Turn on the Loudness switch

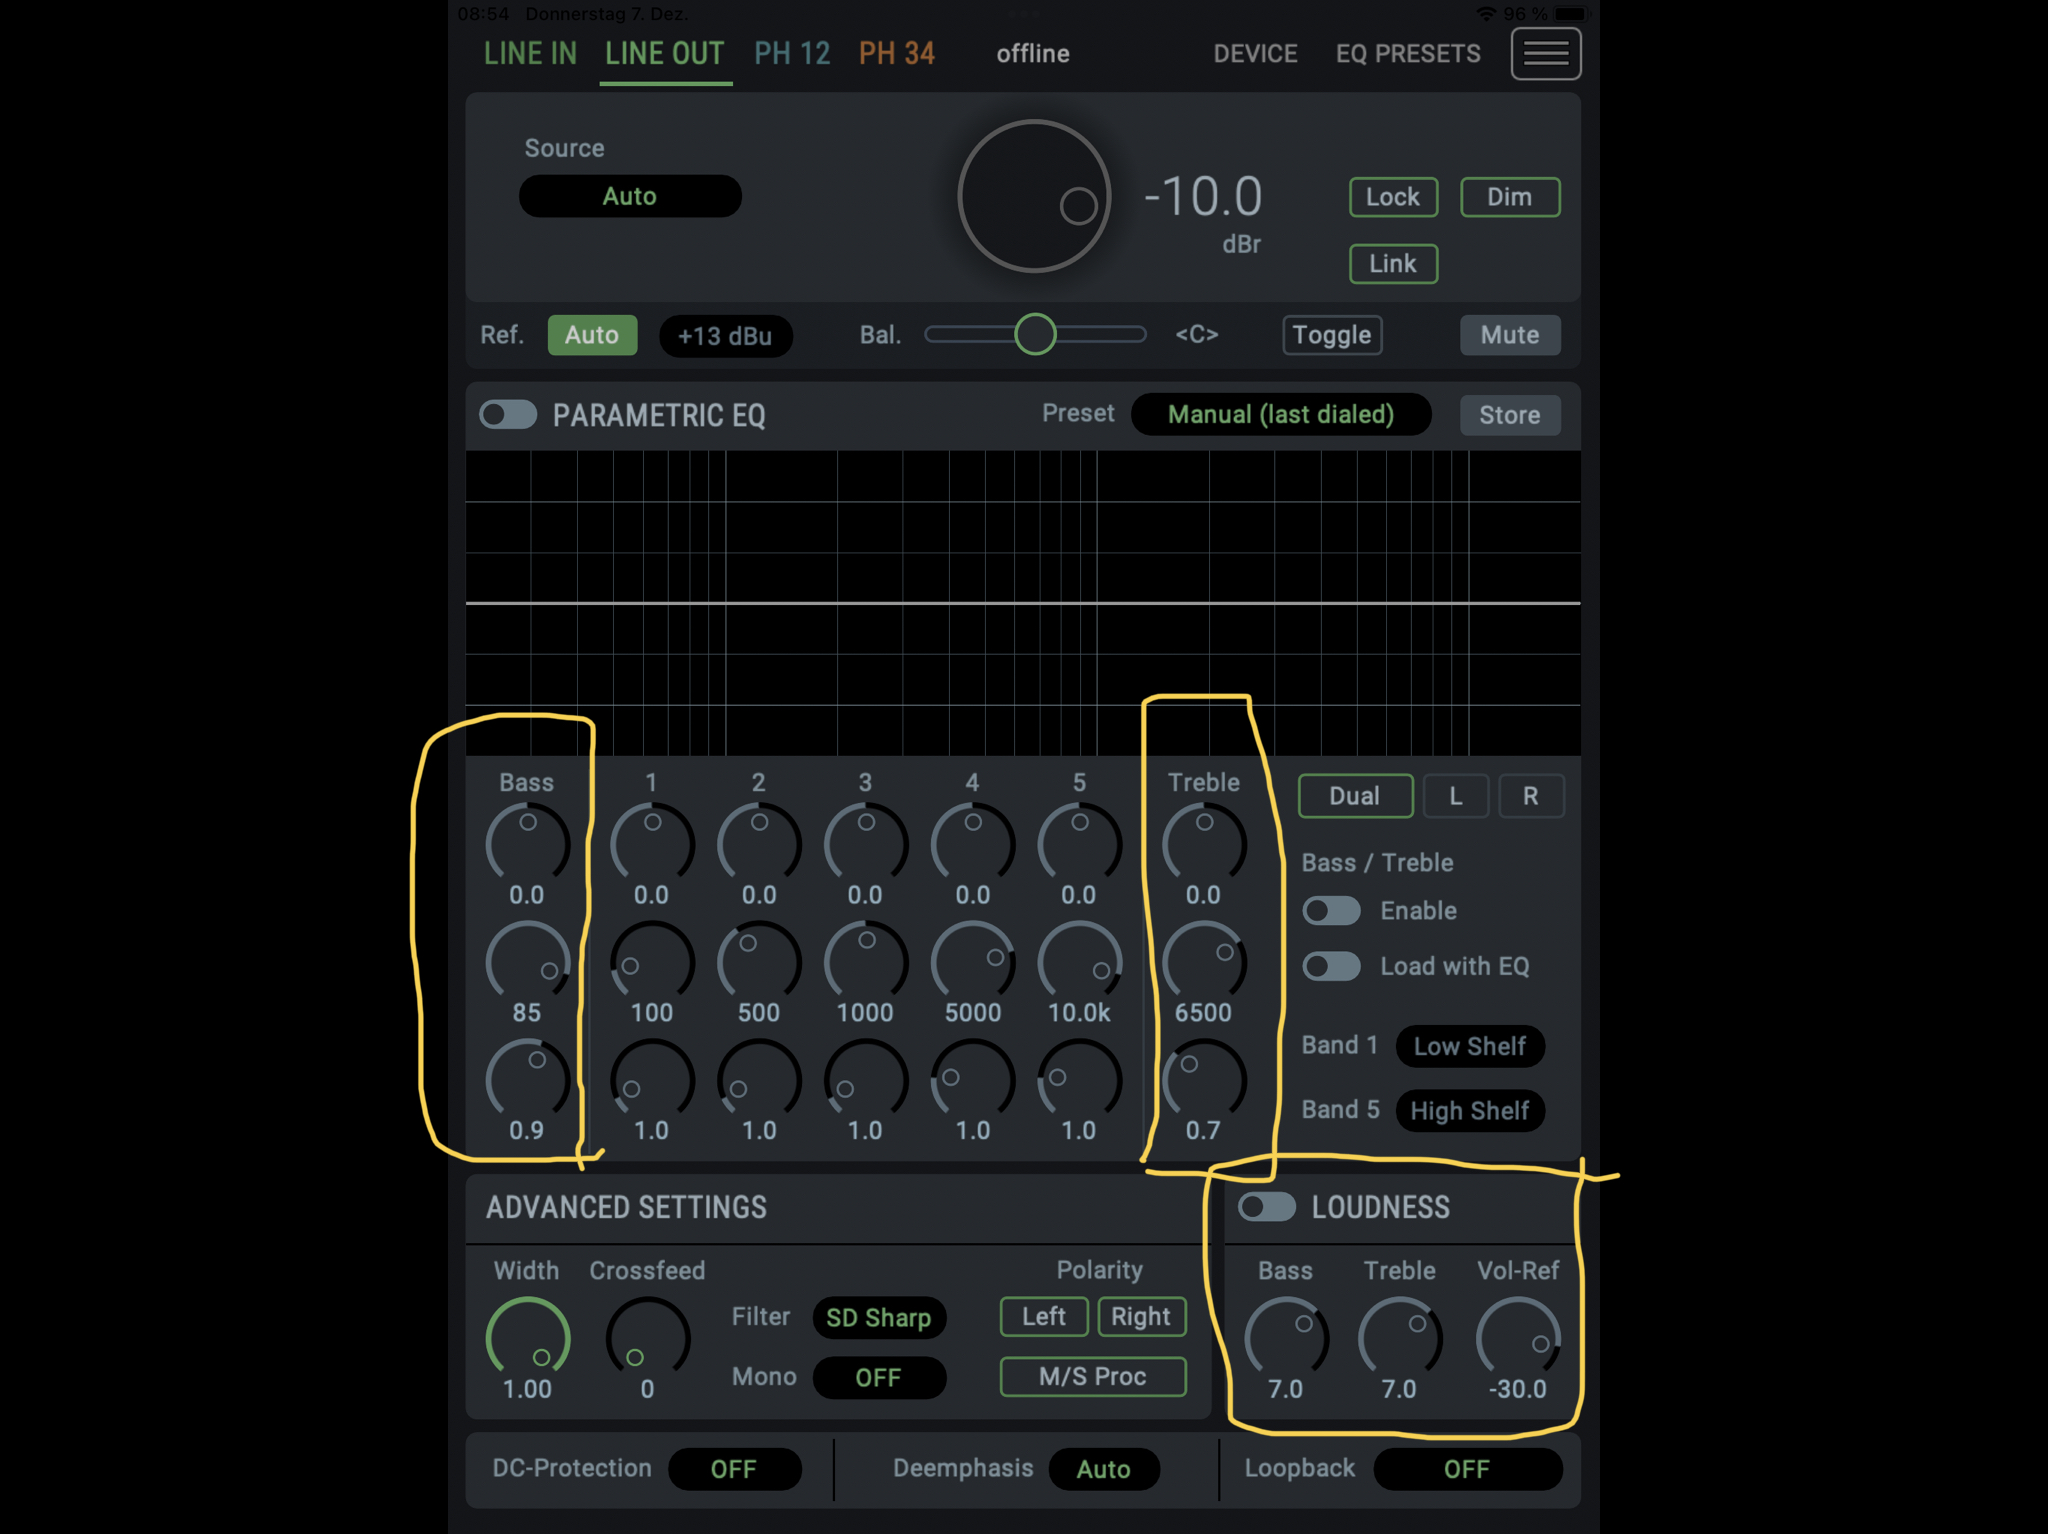[x=1267, y=1207]
